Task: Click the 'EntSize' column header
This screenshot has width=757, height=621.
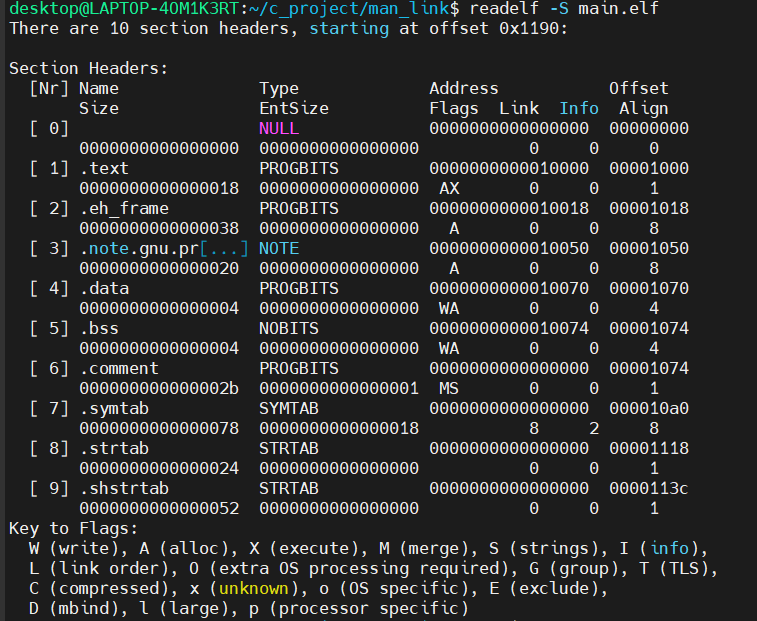Action: 294,108
